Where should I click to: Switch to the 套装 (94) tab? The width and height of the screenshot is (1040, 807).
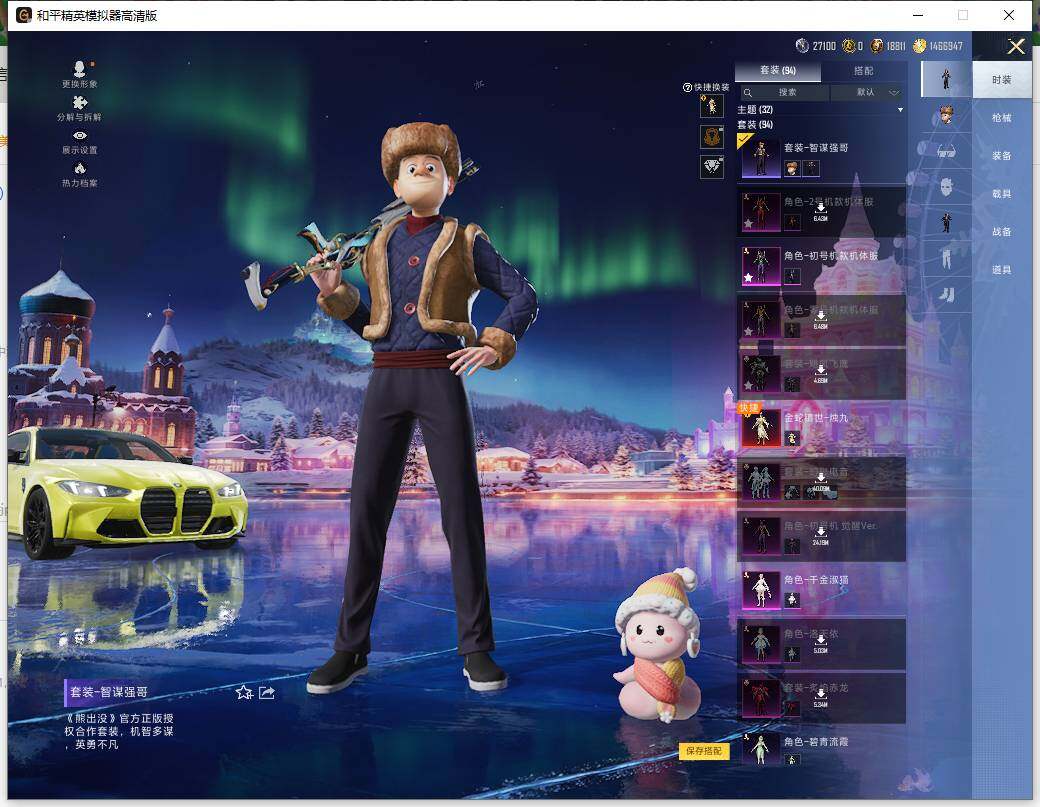778,70
